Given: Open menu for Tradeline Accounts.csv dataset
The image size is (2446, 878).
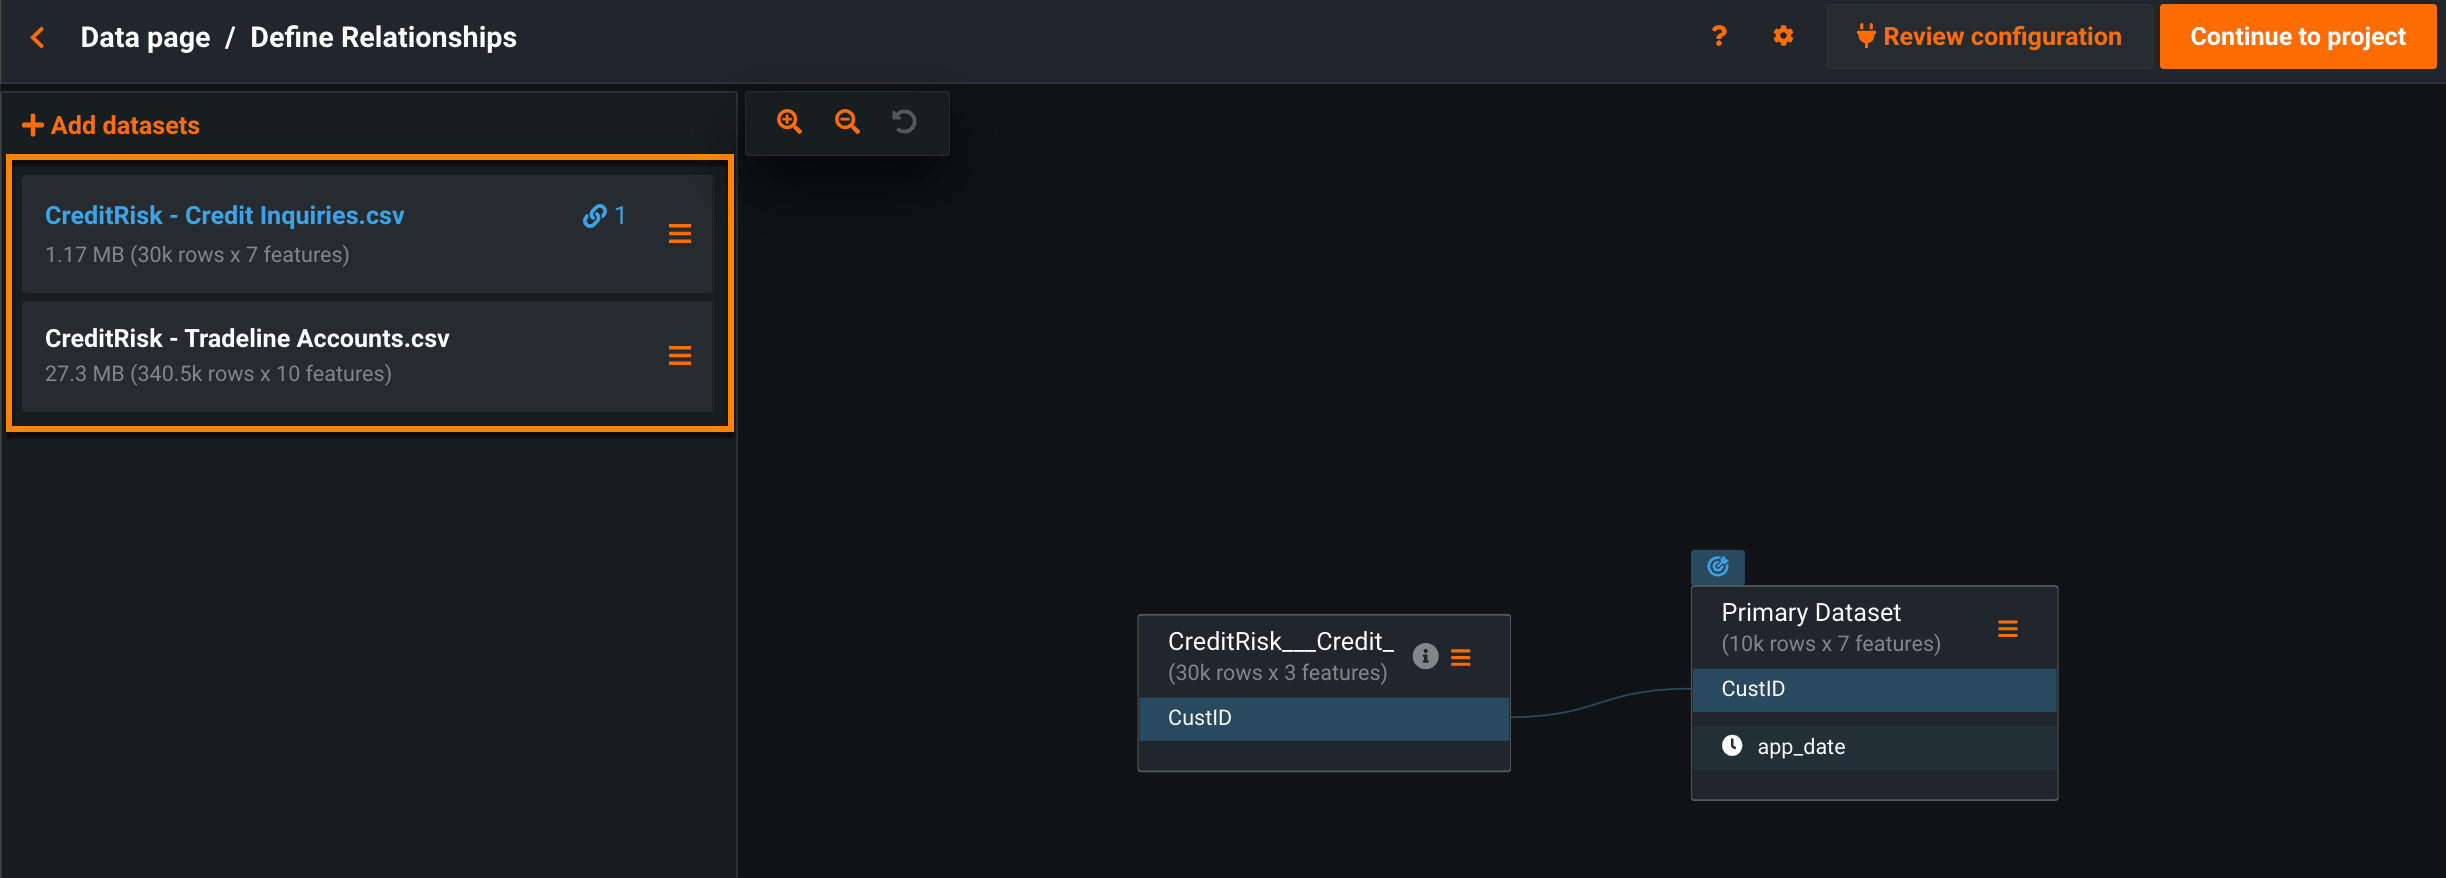Looking at the screenshot, I should coord(680,356).
